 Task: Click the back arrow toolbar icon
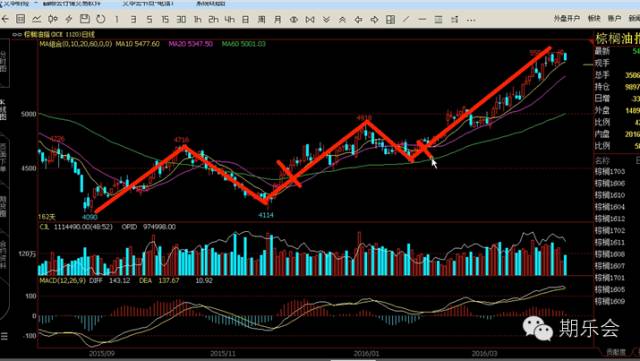tap(5, 19)
